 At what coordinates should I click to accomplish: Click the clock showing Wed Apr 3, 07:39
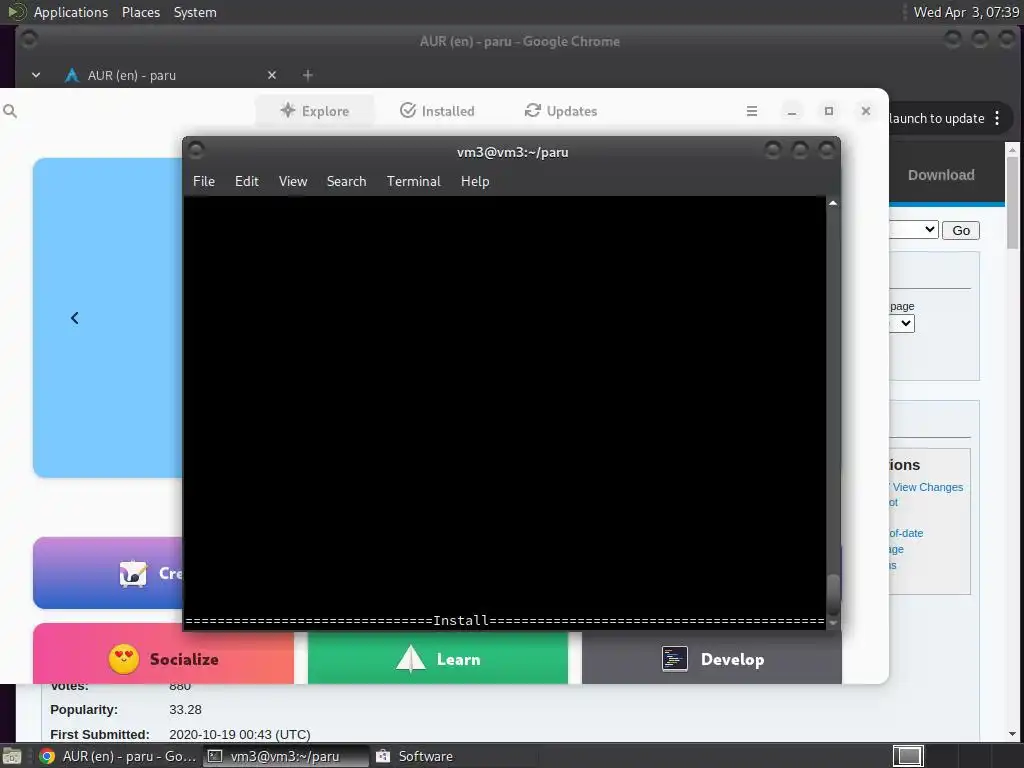tap(966, 12)
